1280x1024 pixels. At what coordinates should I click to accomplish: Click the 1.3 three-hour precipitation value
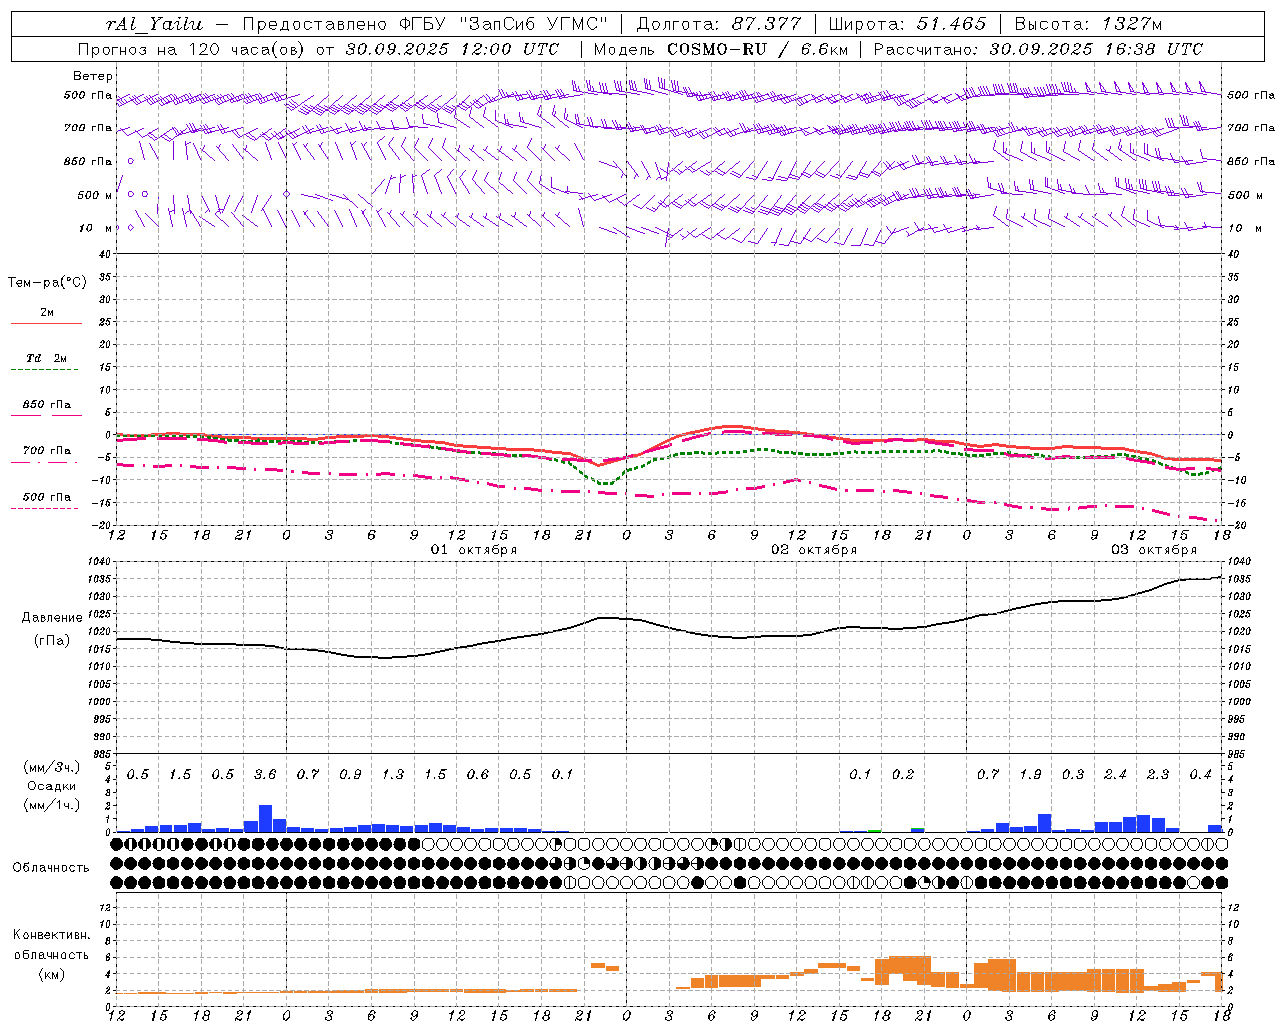(393, 775)
